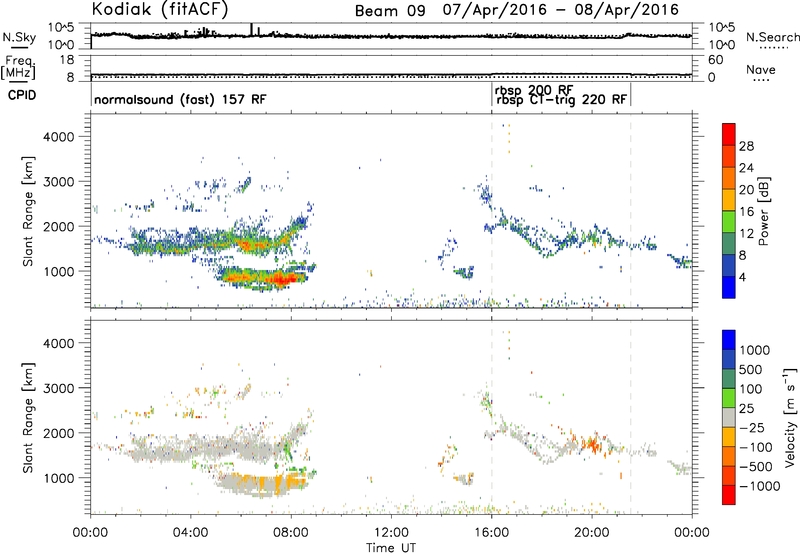Viewport: 800px width, 554px height.
Task: Click the 1000 velocity colorbar tick
Action: pos(755,350)
